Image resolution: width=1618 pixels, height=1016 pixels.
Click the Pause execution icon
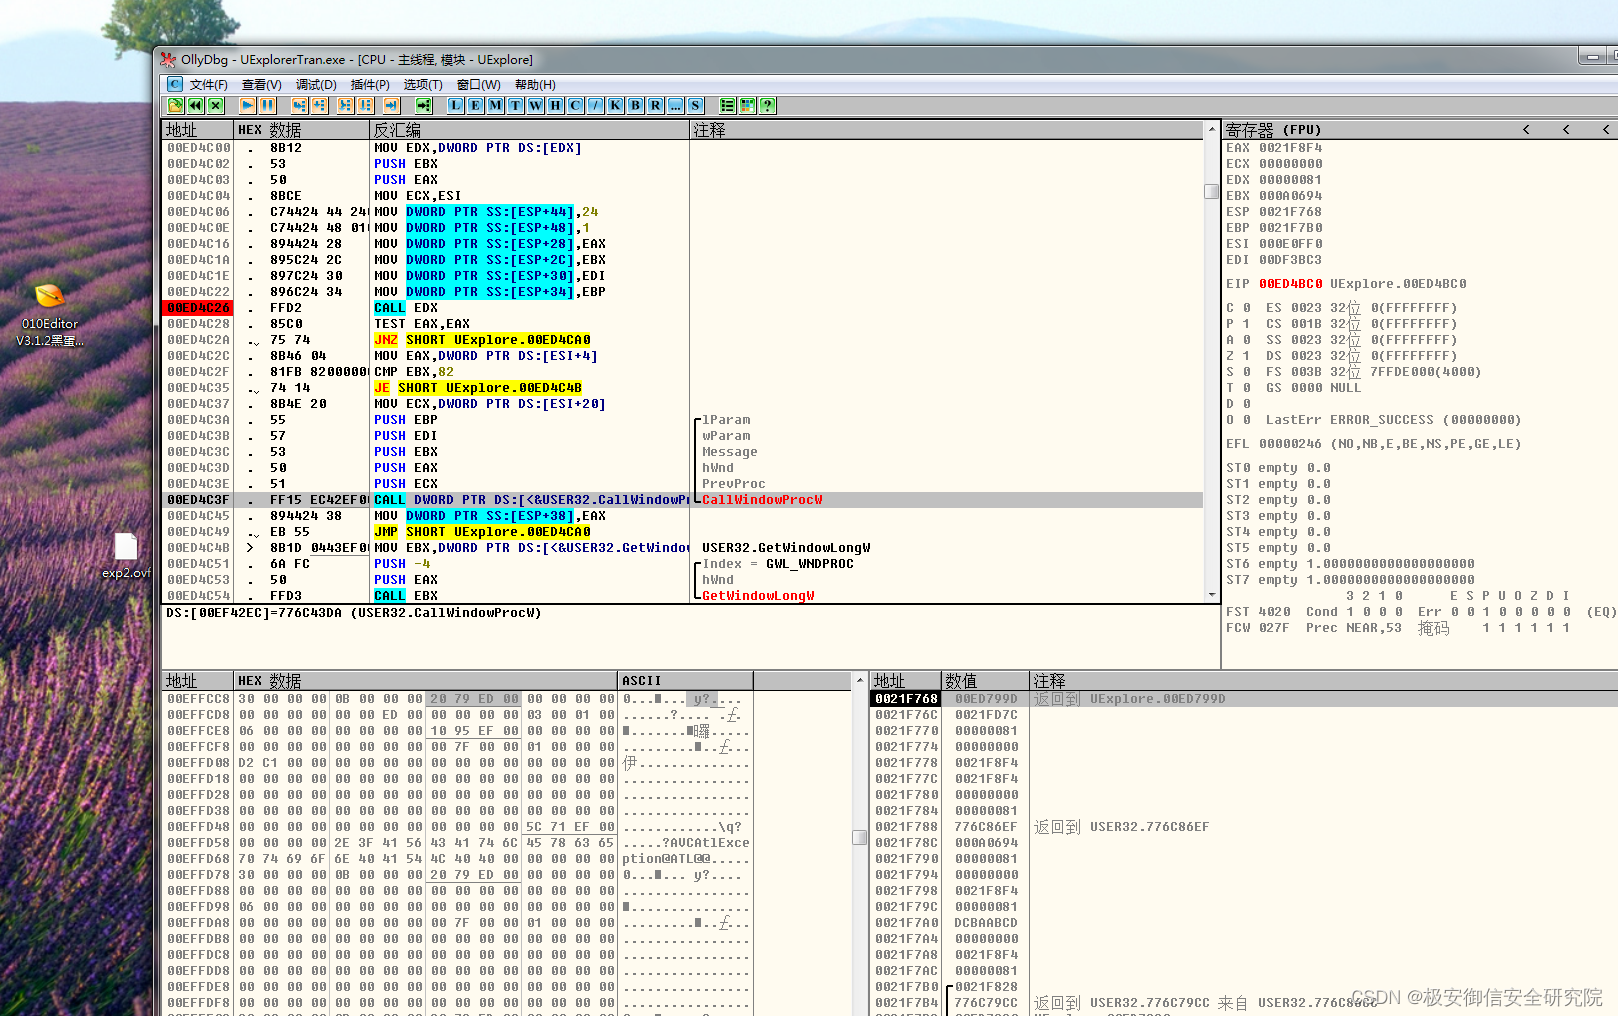[x=267, y=105]
